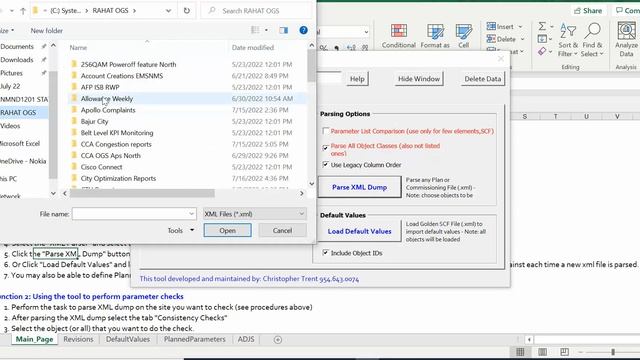Switch to the PlannedParameters sheet tab
640x360 pixels.
click(x=195, y=339)
